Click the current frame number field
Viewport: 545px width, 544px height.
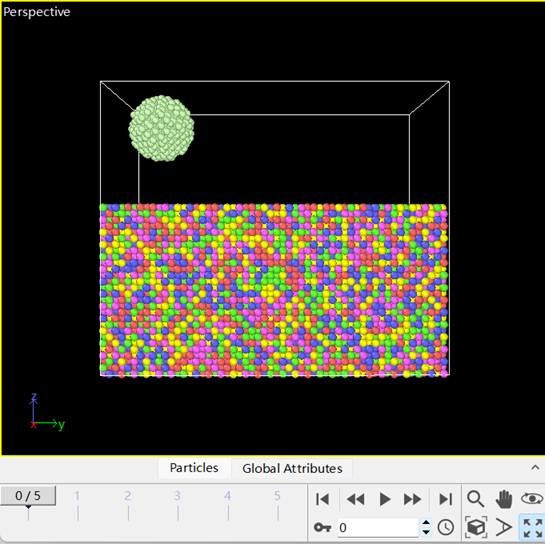tap(378, 528)
